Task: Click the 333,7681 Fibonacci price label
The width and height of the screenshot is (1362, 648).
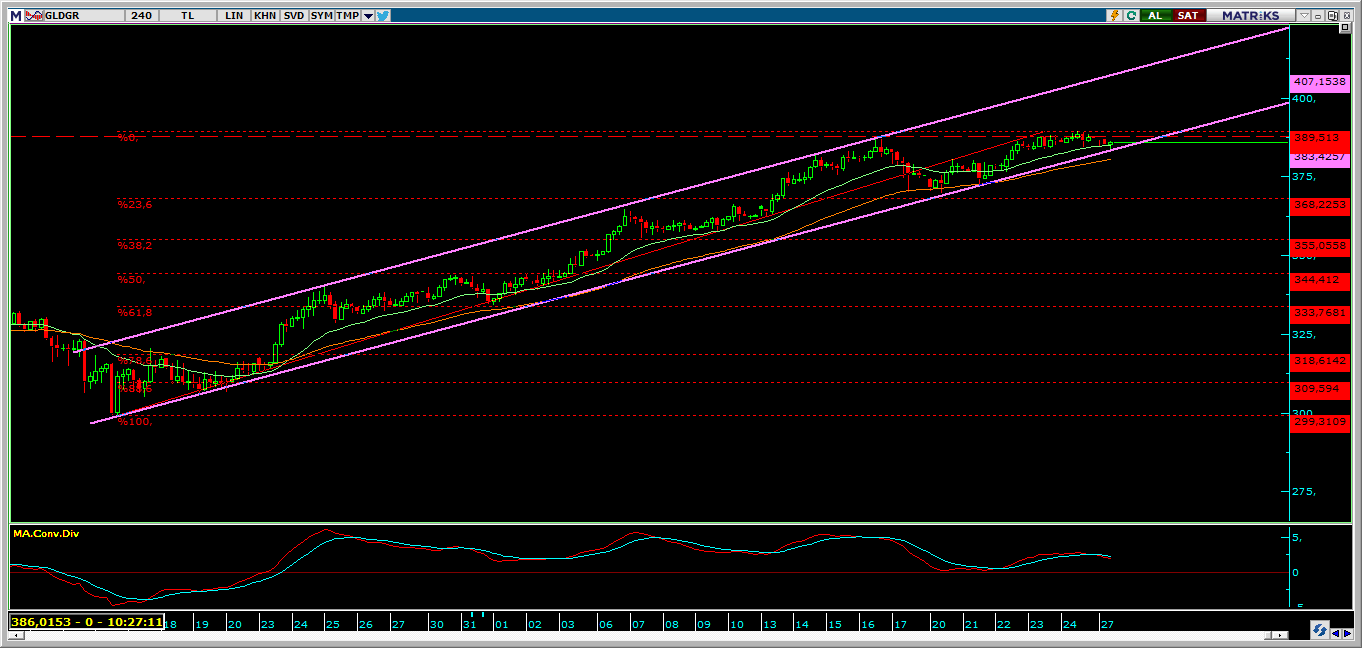Action: pos(1320,313)
